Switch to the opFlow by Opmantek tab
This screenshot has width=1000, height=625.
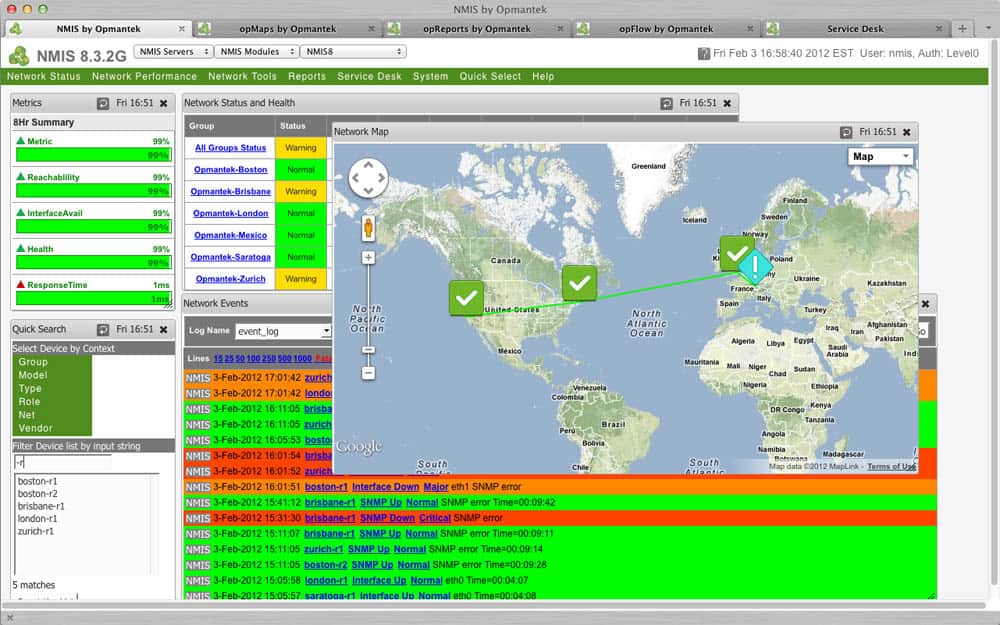[666, 29]
